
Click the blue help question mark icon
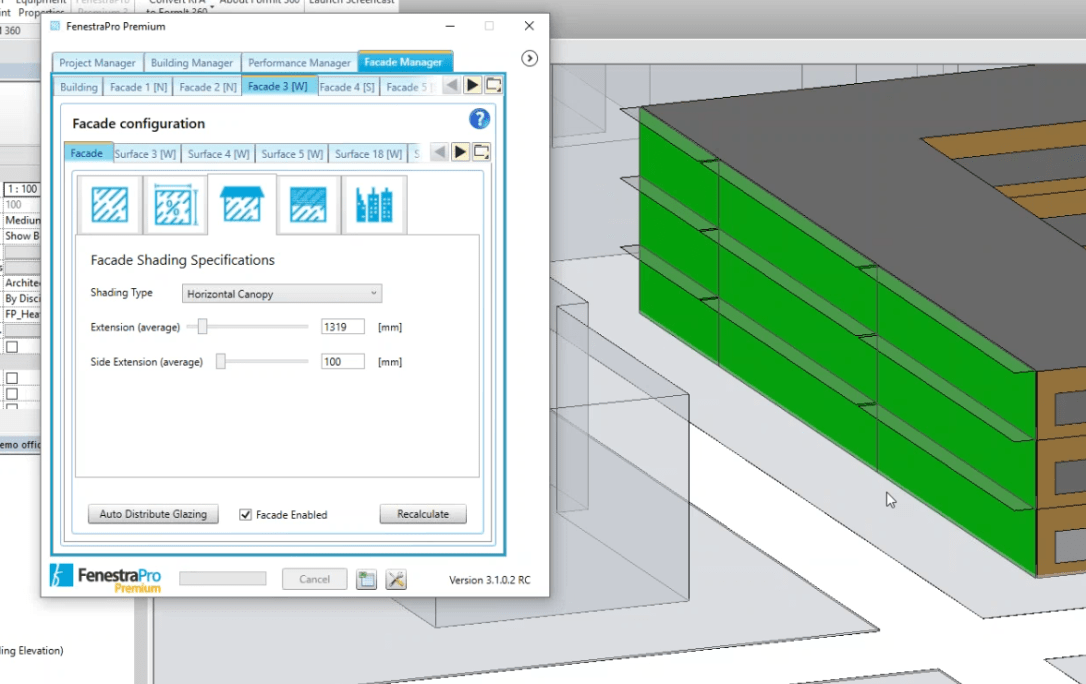[479, 120]
